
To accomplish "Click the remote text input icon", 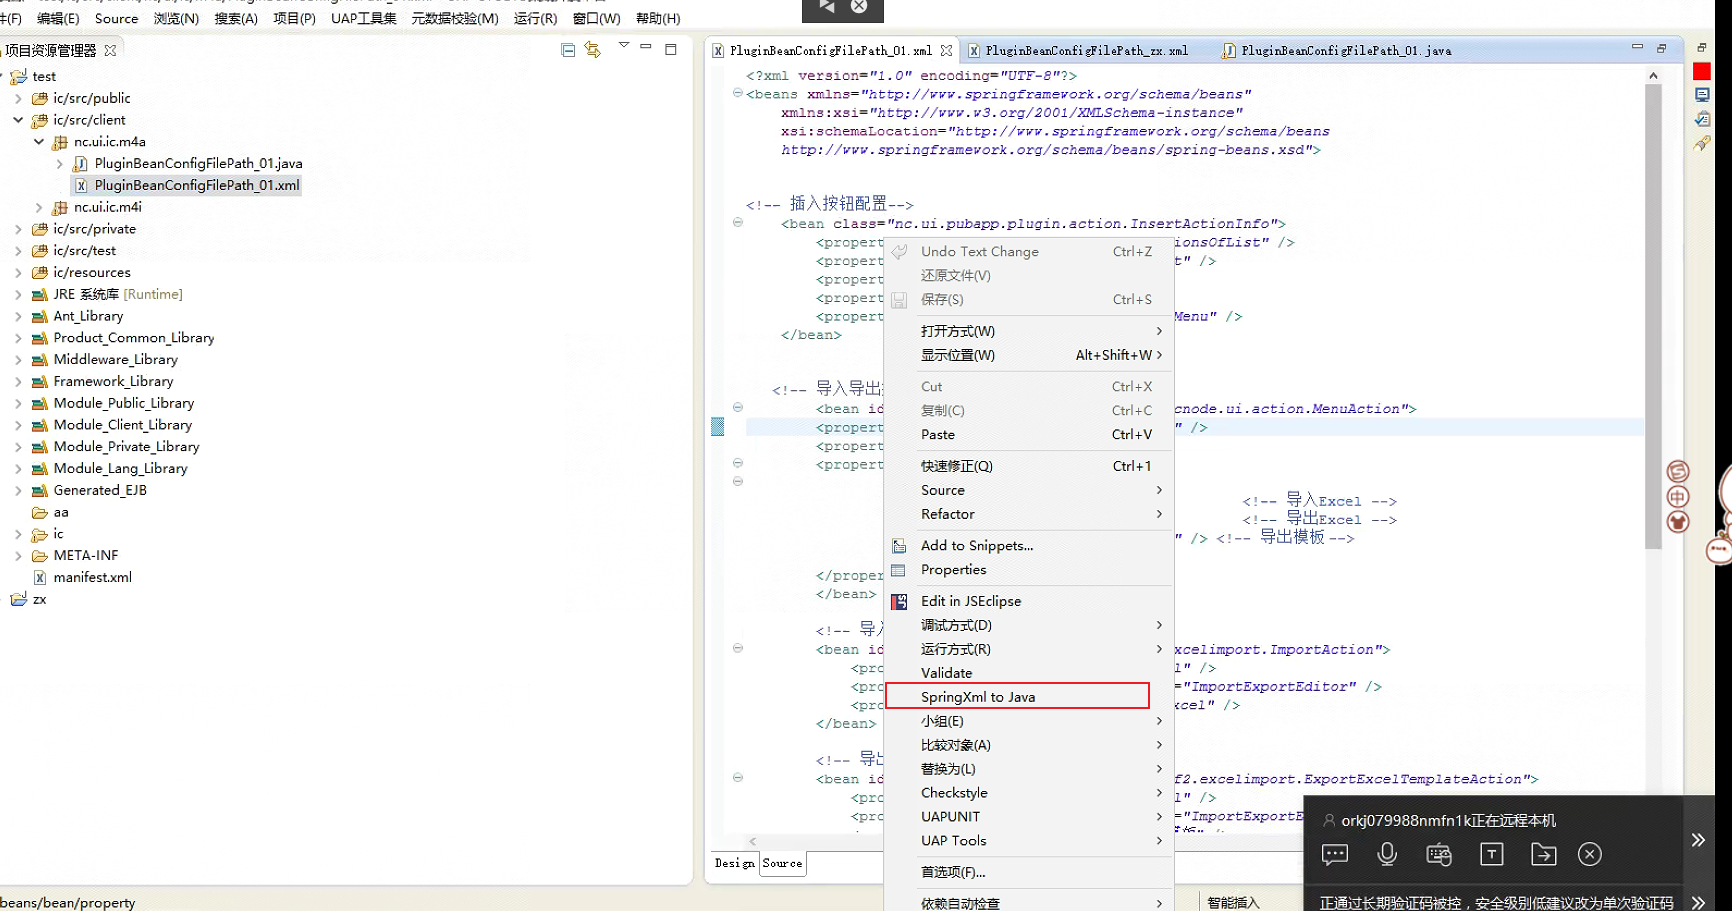I will click(1491, 854).
